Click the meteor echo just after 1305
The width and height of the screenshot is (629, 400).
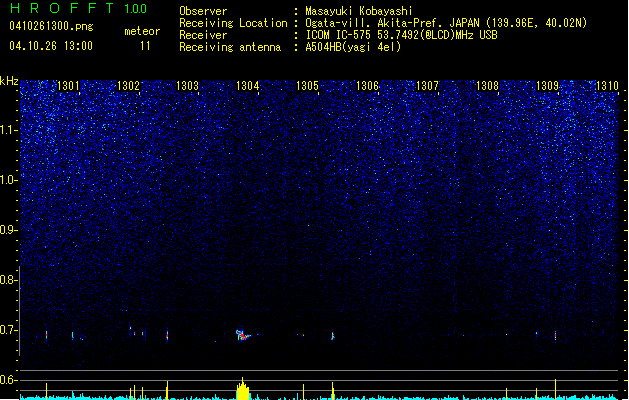(333, 336)
